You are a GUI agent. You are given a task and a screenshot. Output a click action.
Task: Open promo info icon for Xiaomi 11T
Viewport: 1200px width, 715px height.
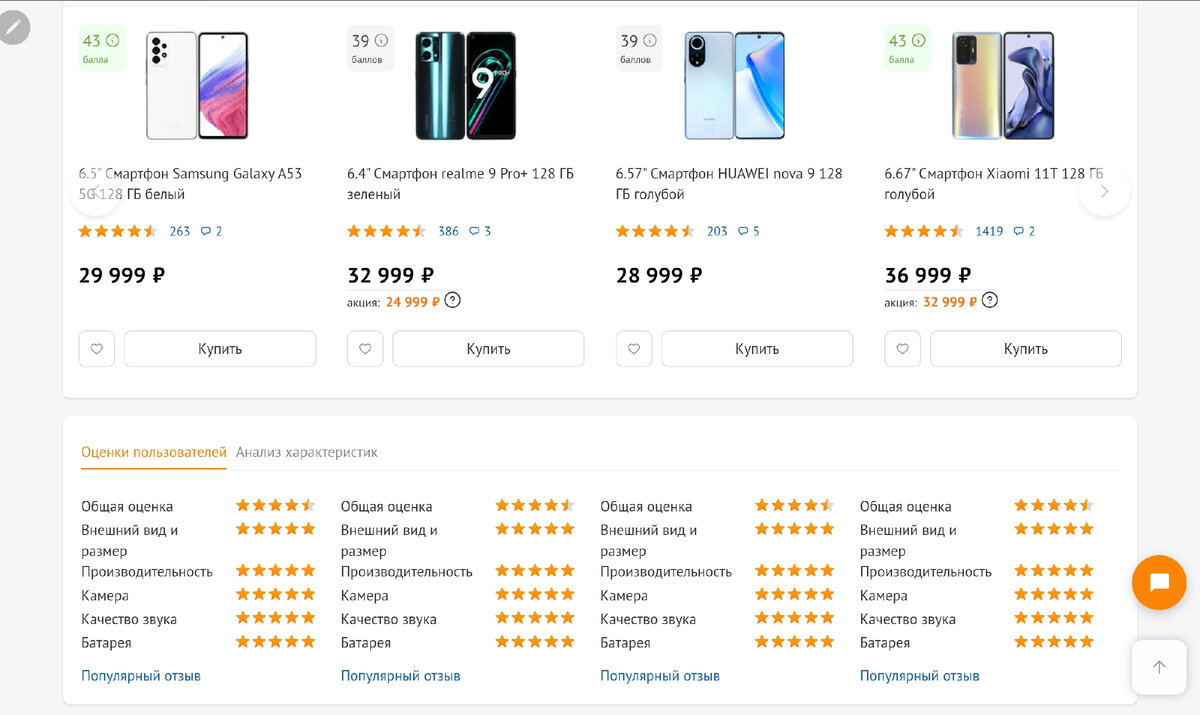pos(990,300)
